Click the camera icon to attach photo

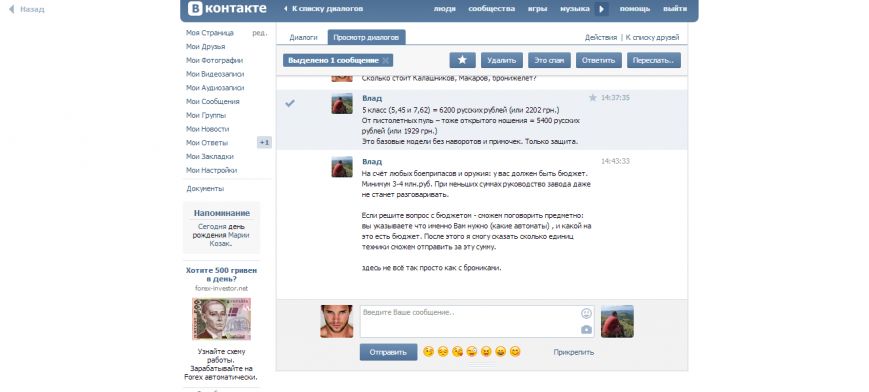tap(586, 330)
